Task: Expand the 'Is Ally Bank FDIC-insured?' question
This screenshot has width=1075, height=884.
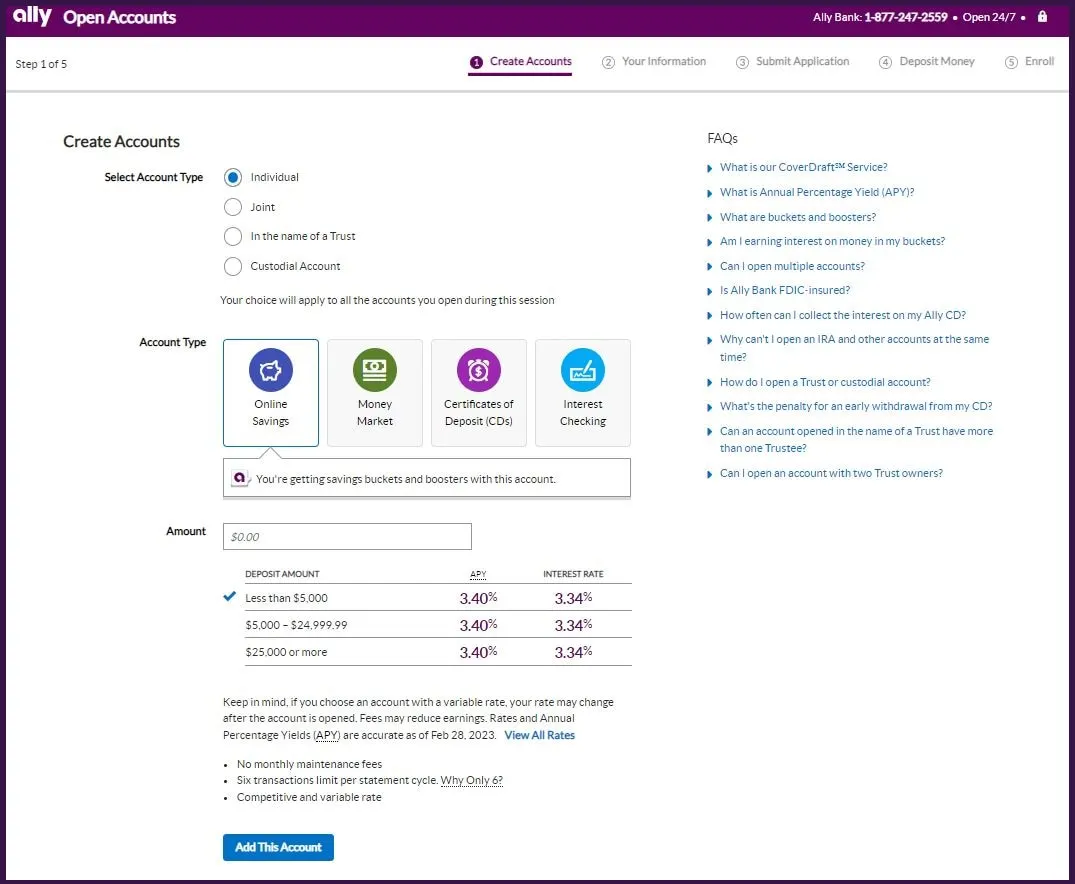Action: pyautogui.click(x=784, y=290)
